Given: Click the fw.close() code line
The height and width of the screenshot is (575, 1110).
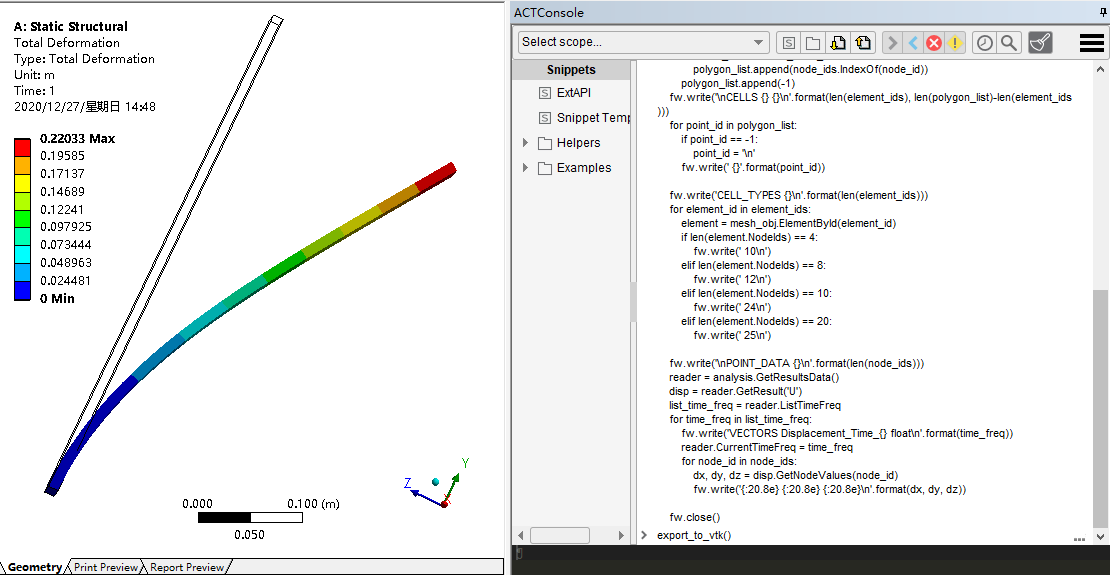Looking at the screenshot, I should [694, 518].
